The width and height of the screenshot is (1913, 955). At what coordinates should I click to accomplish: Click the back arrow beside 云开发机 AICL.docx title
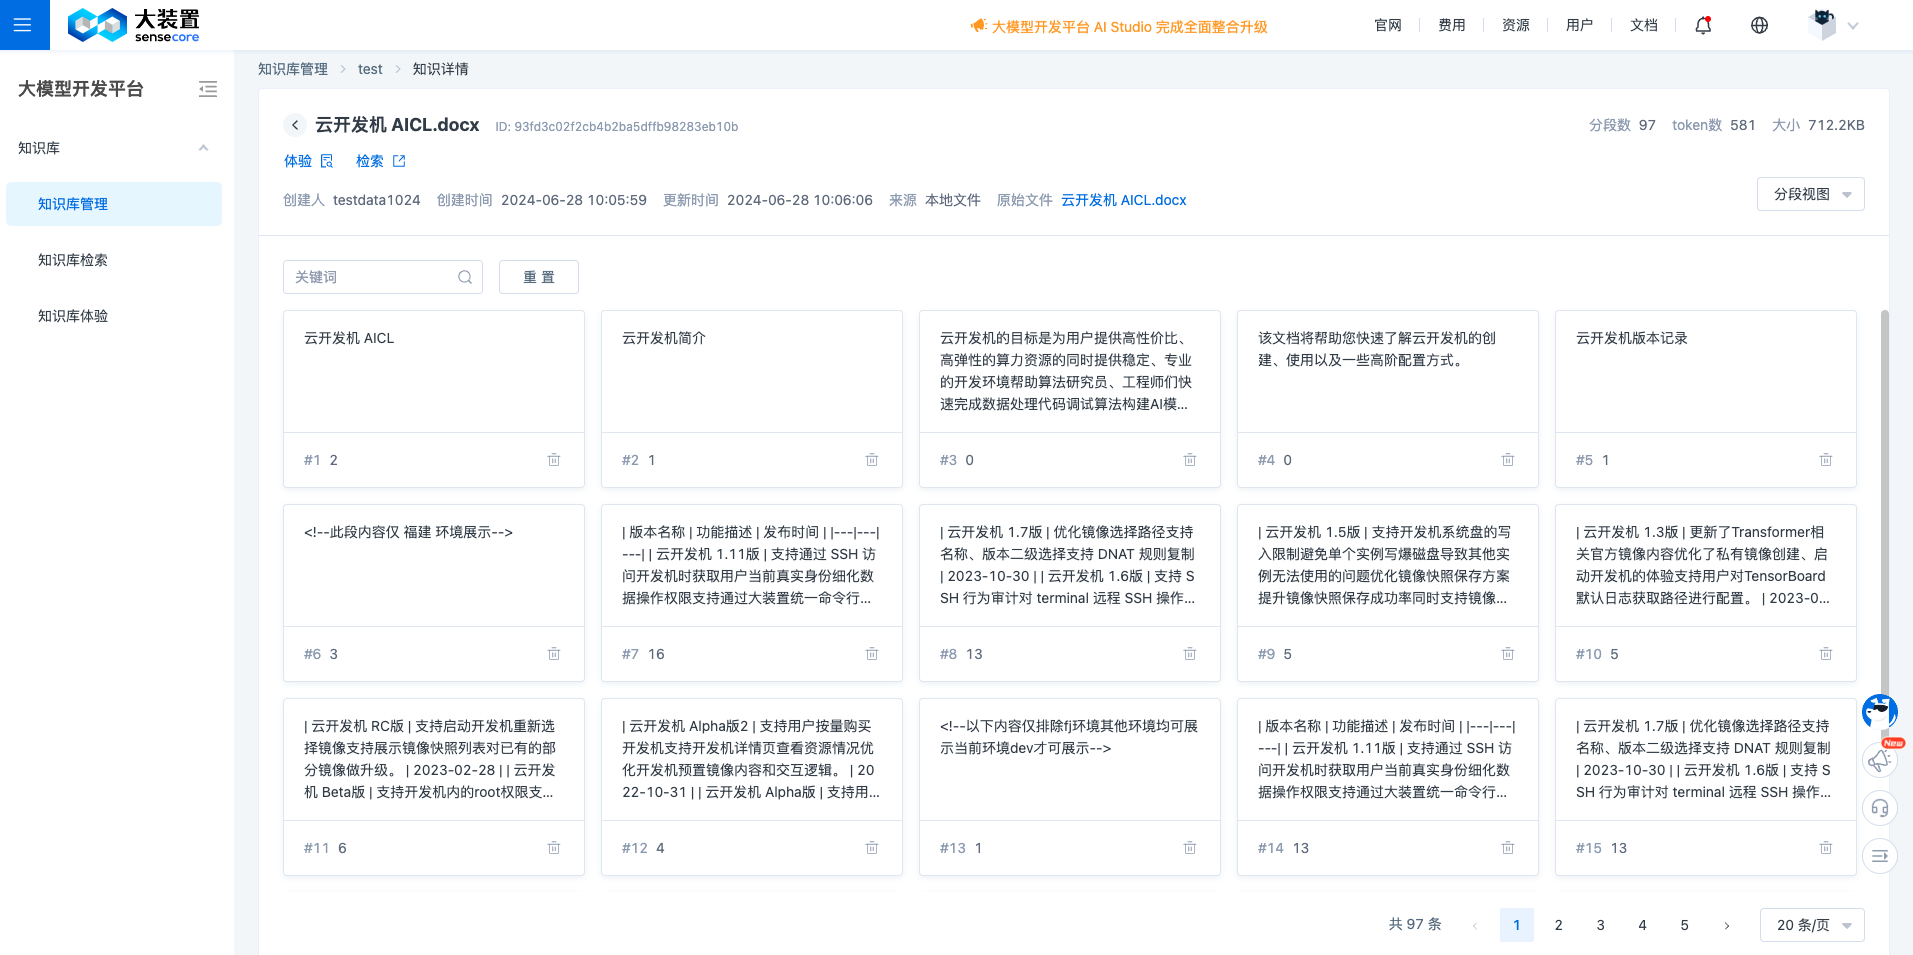(x=294, y=125)
